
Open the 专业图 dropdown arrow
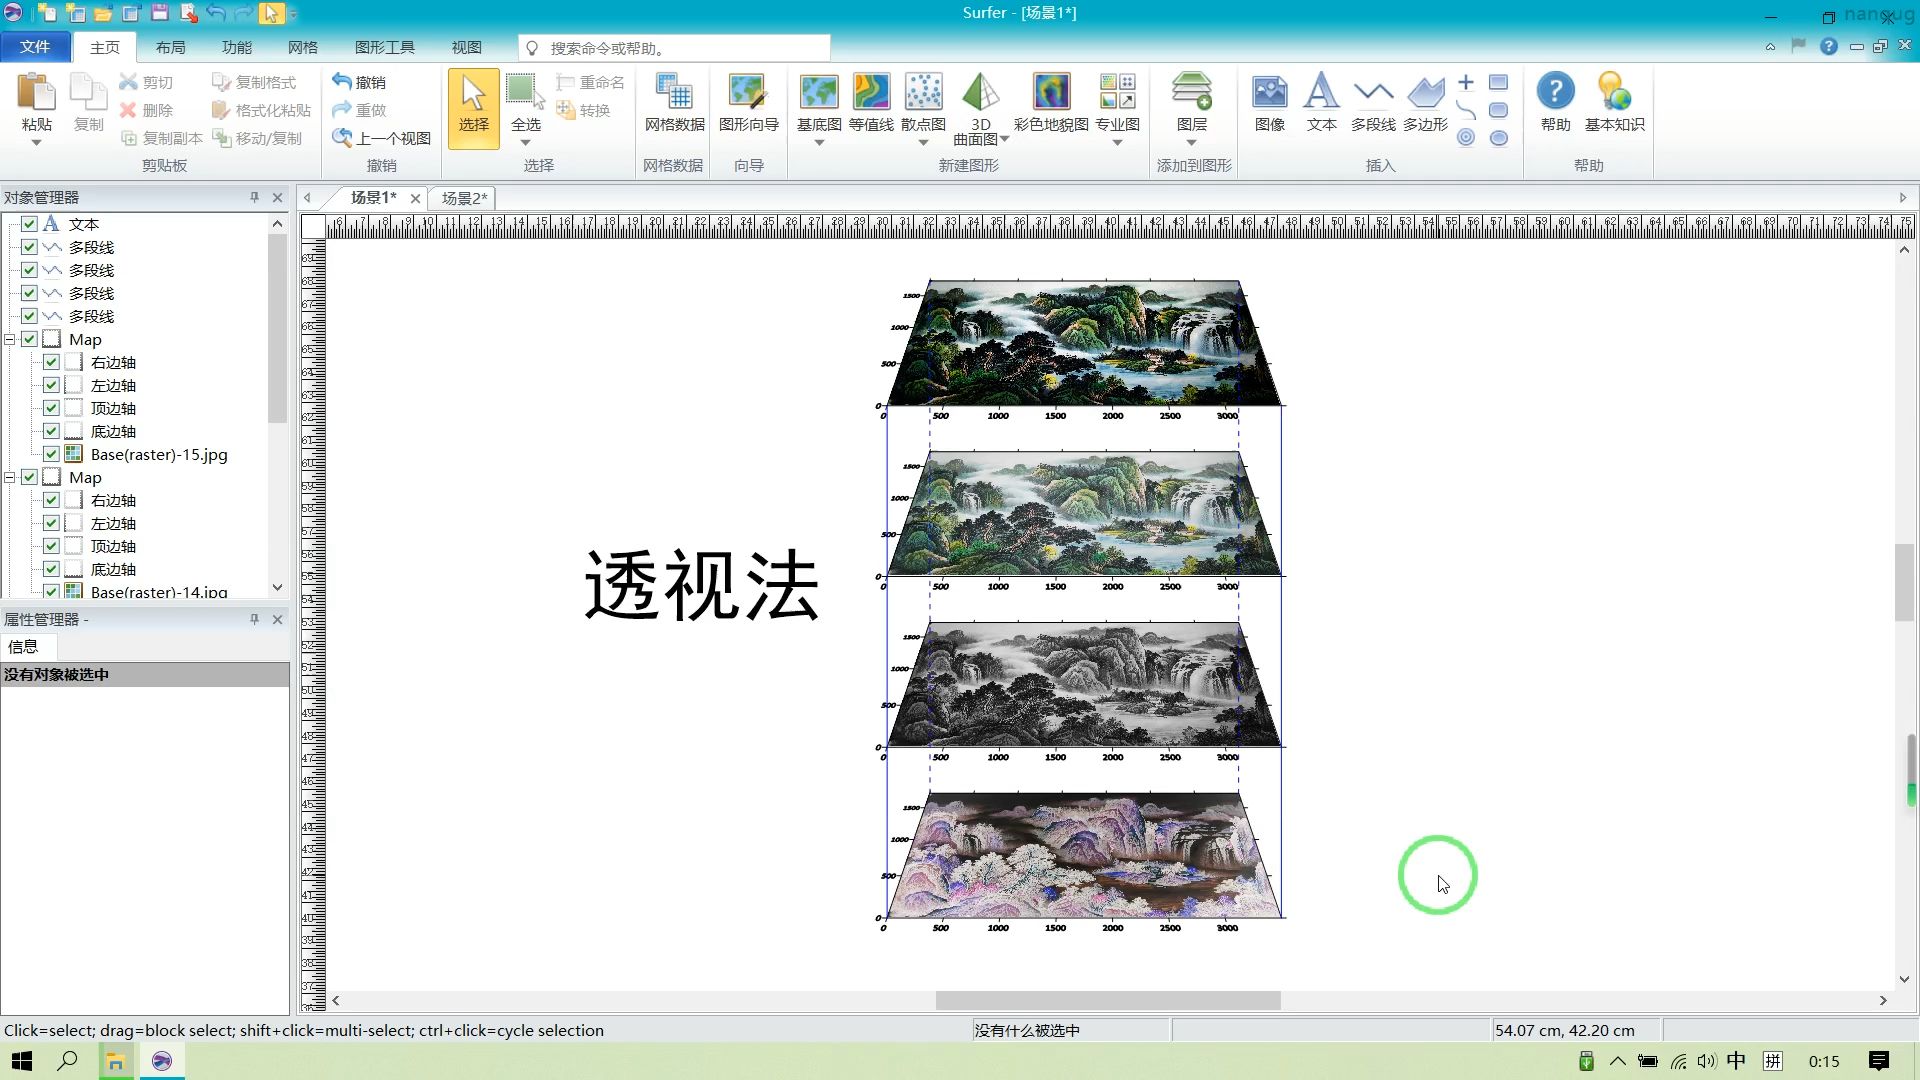[x=1117, y=143]
